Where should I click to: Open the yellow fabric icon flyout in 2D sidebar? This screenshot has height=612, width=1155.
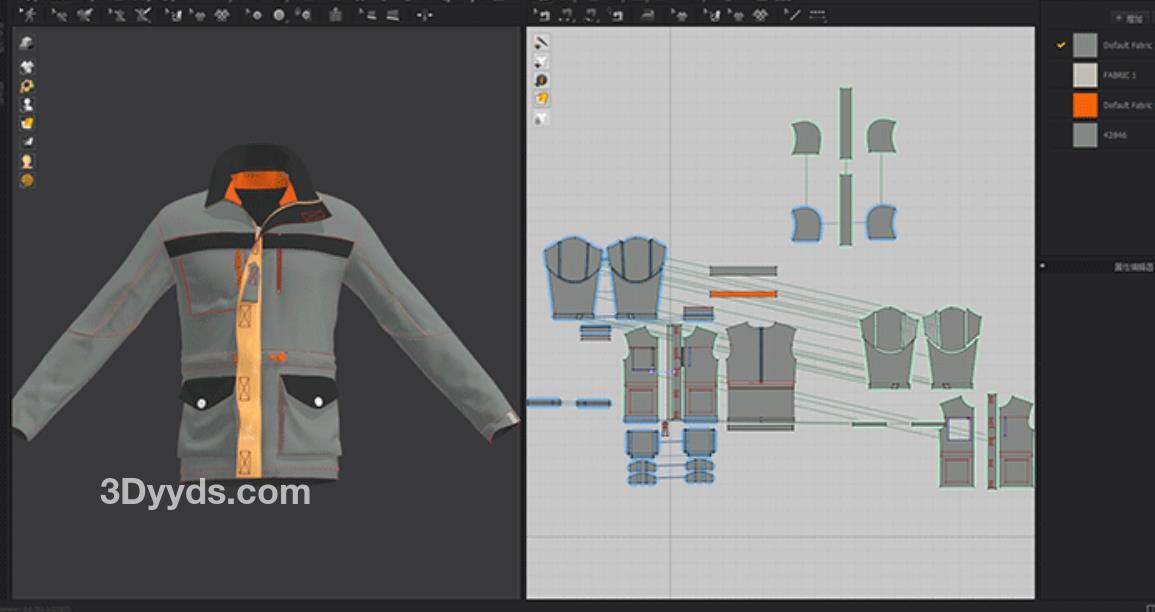click(541, 98)
